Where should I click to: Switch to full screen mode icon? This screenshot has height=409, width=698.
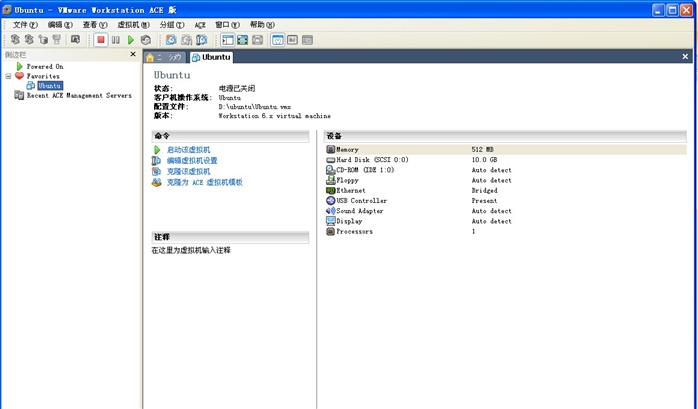tap(242, 40)
